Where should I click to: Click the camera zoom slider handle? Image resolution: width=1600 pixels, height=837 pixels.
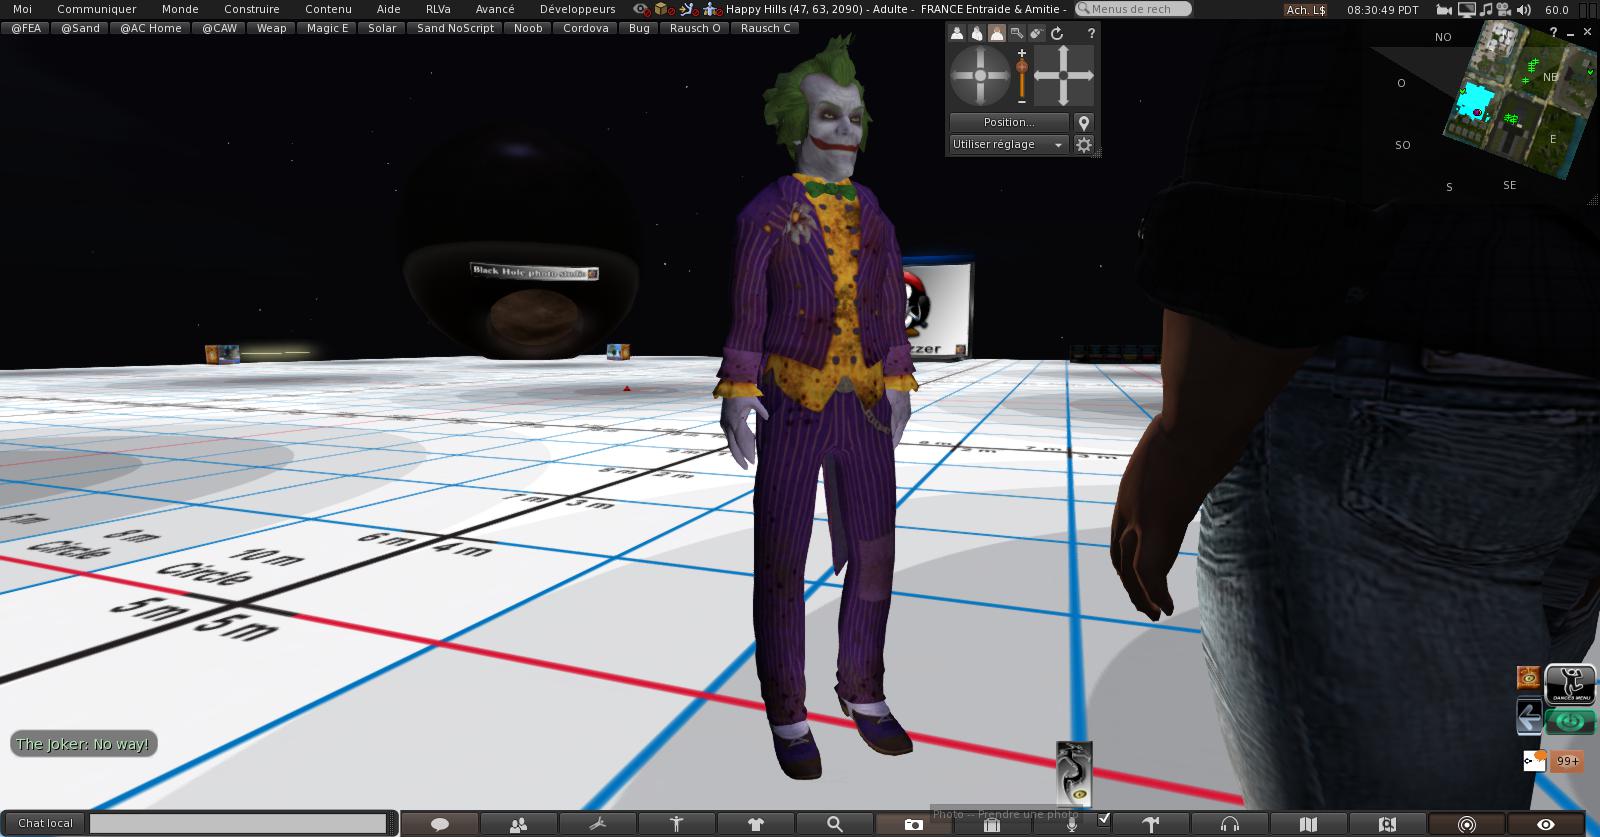(1022, 69)
